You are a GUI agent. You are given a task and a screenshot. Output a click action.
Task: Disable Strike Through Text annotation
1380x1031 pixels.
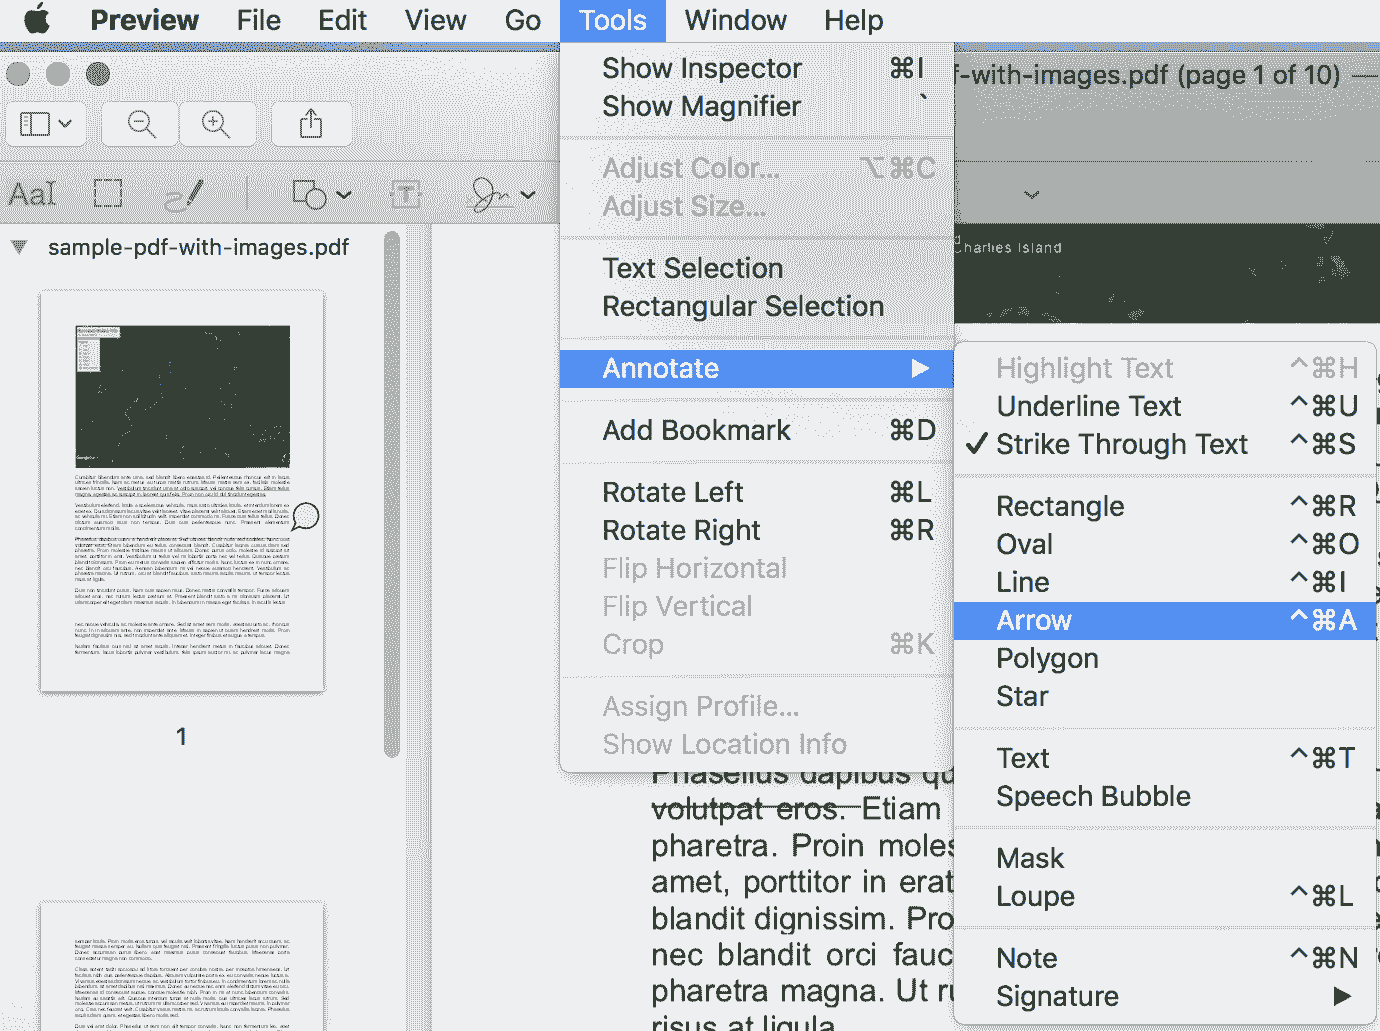coord(1122,444)
